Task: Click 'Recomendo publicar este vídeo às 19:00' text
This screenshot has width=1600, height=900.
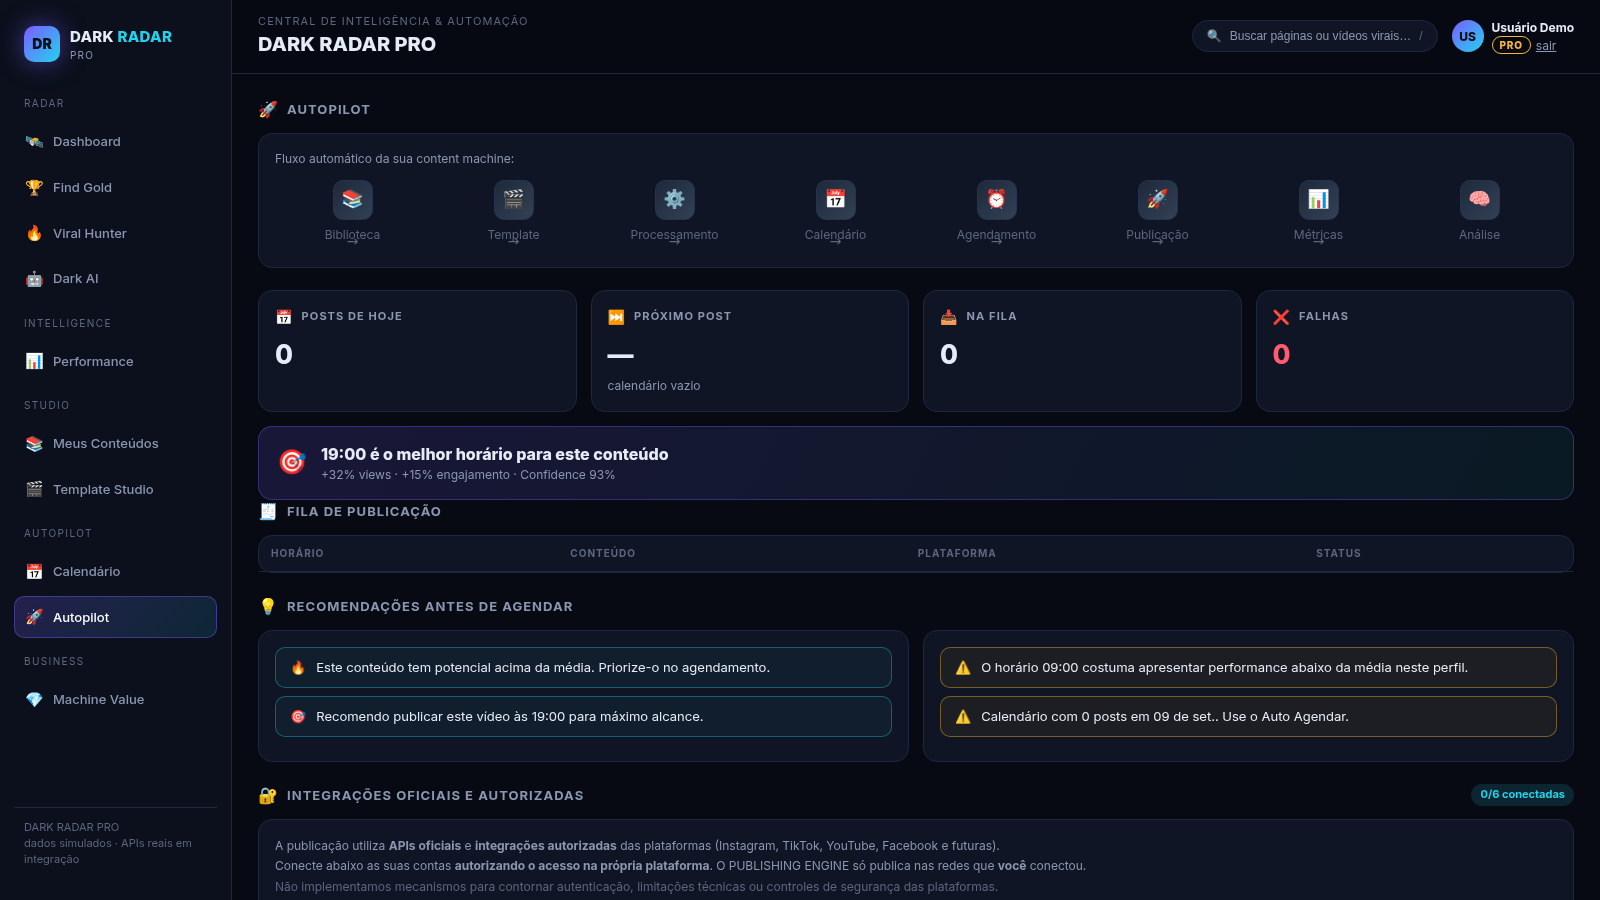Action: click(510, 717)
